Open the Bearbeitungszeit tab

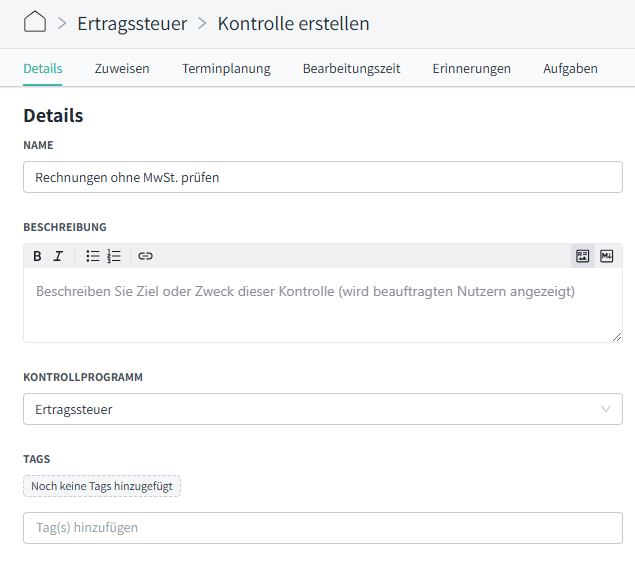pos(352,68)
